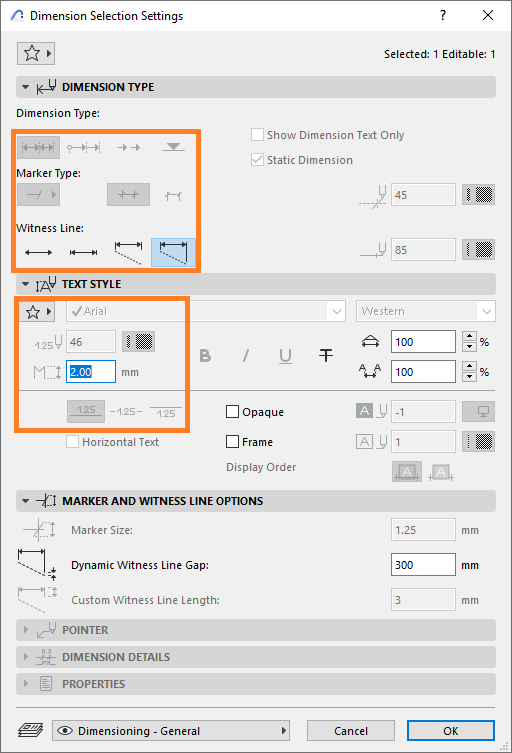Toggle Bold text formatting
Image resolution: width=512 pixels, height=753 pixels.
coord(205,356)
